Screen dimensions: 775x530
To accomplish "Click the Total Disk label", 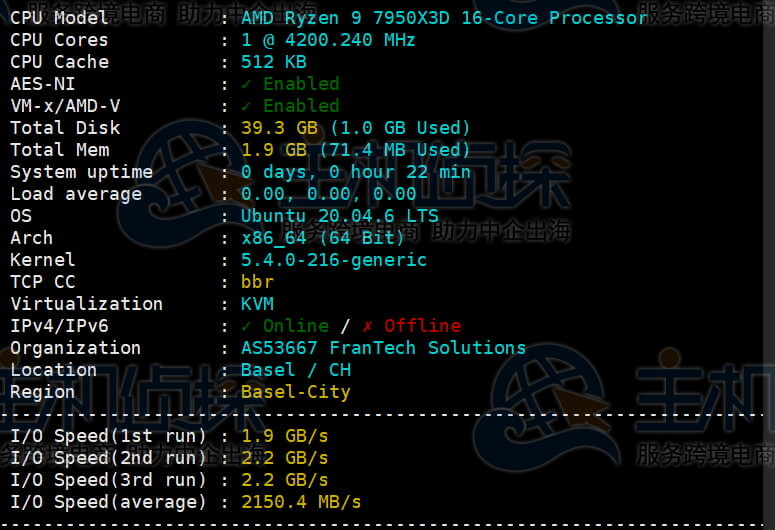I will pos(65,128).
